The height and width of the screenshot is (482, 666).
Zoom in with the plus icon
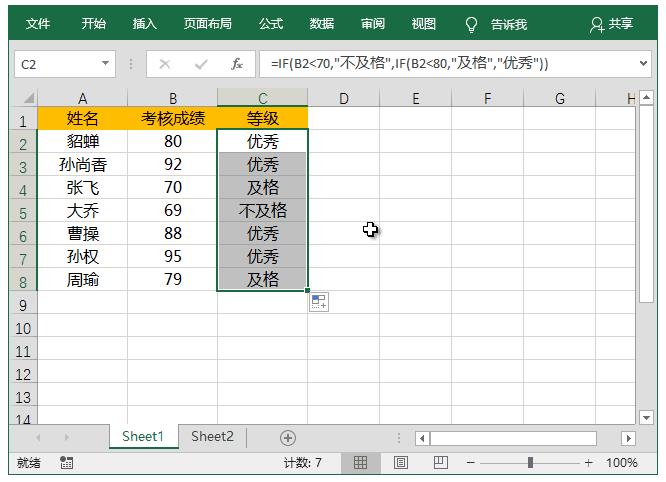click(x=588, y=462)
